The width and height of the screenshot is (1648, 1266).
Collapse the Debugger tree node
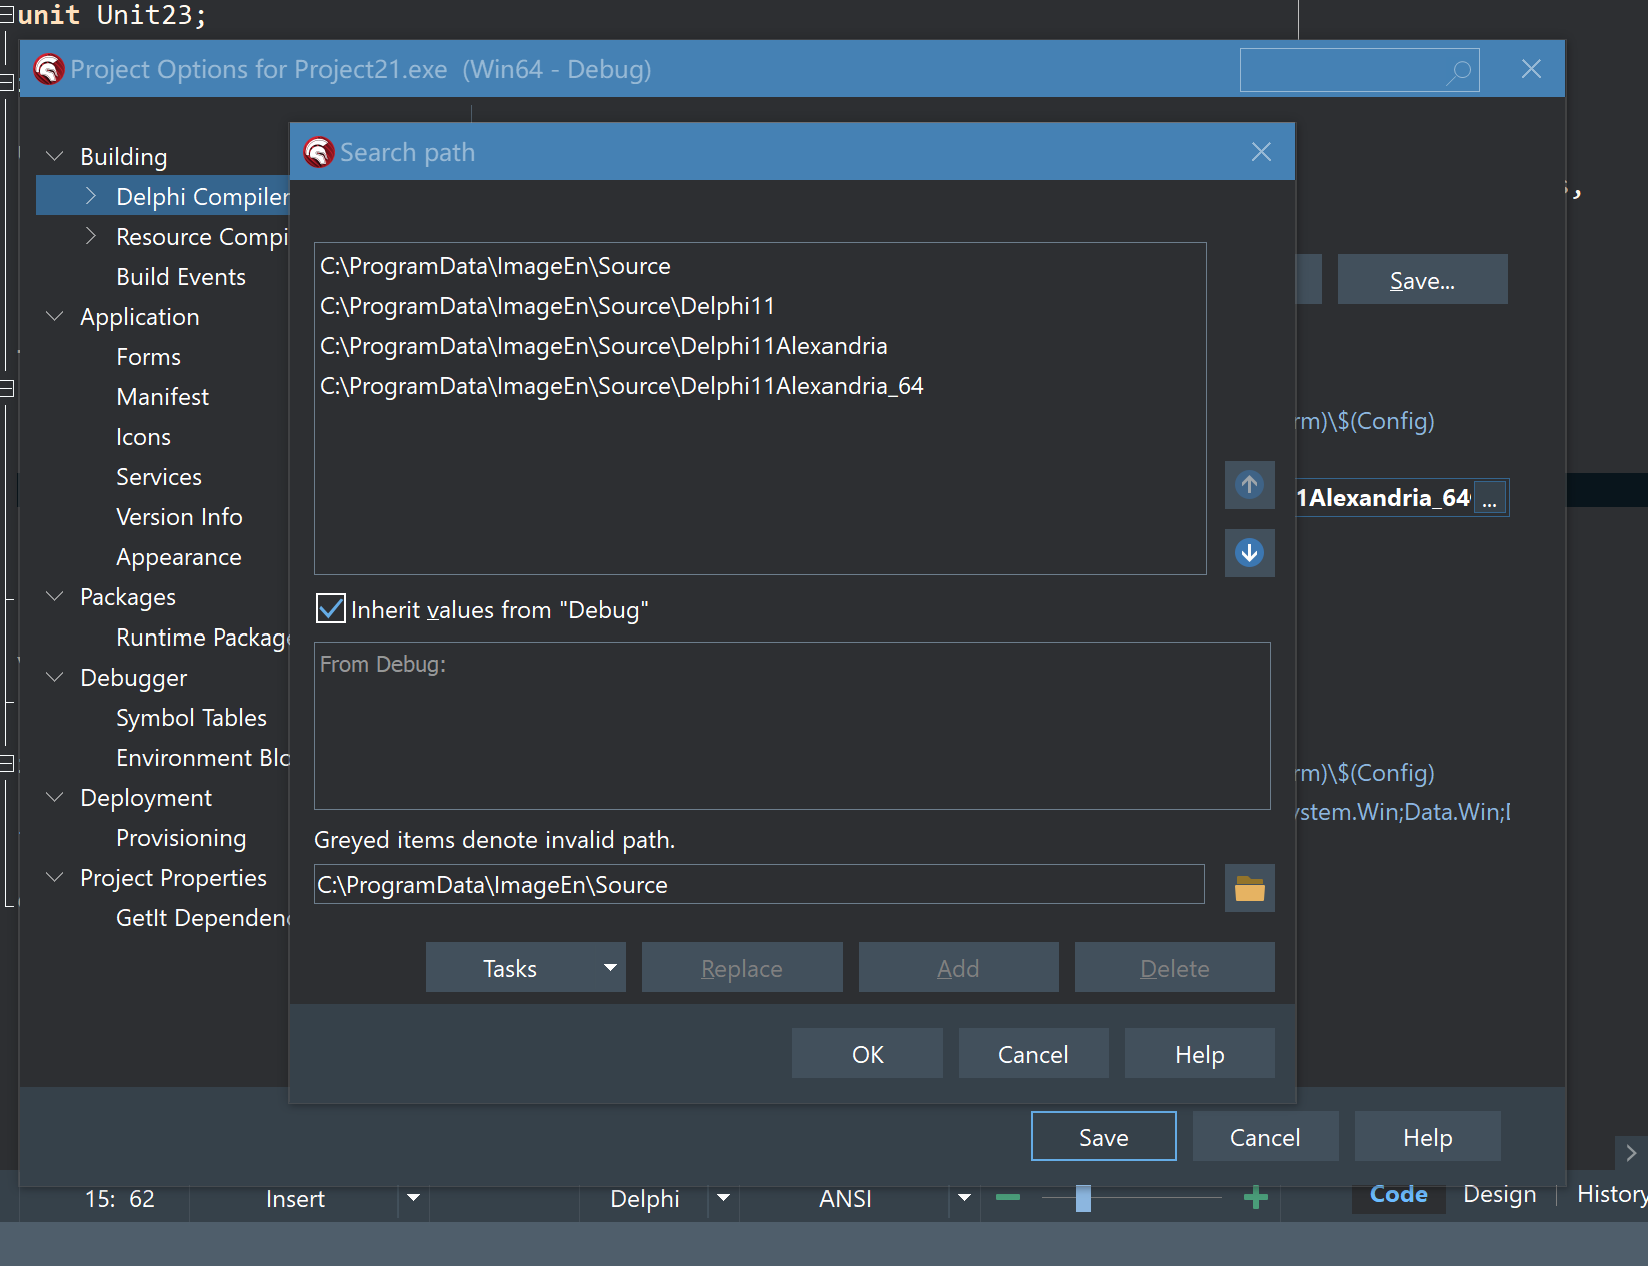pyautogui.click(x=55, y=678)
